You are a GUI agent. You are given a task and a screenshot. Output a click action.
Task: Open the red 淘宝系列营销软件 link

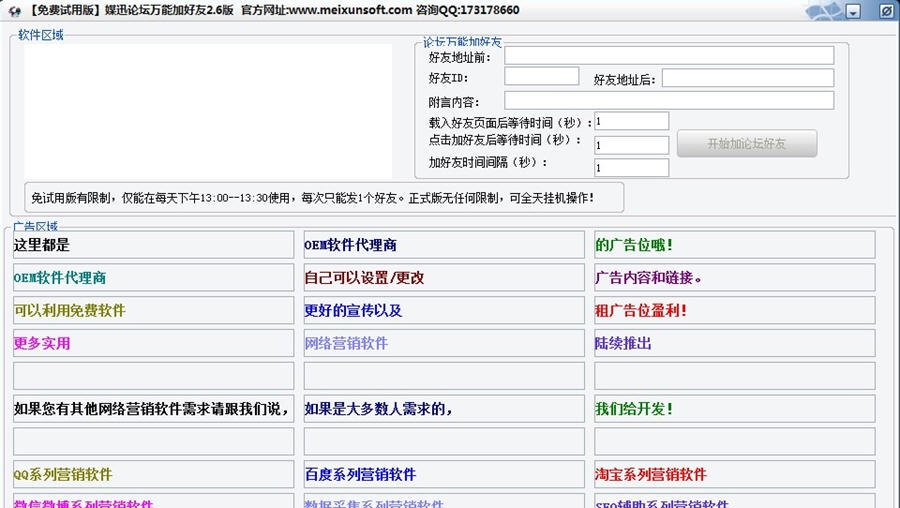click(x=735, y=474)
